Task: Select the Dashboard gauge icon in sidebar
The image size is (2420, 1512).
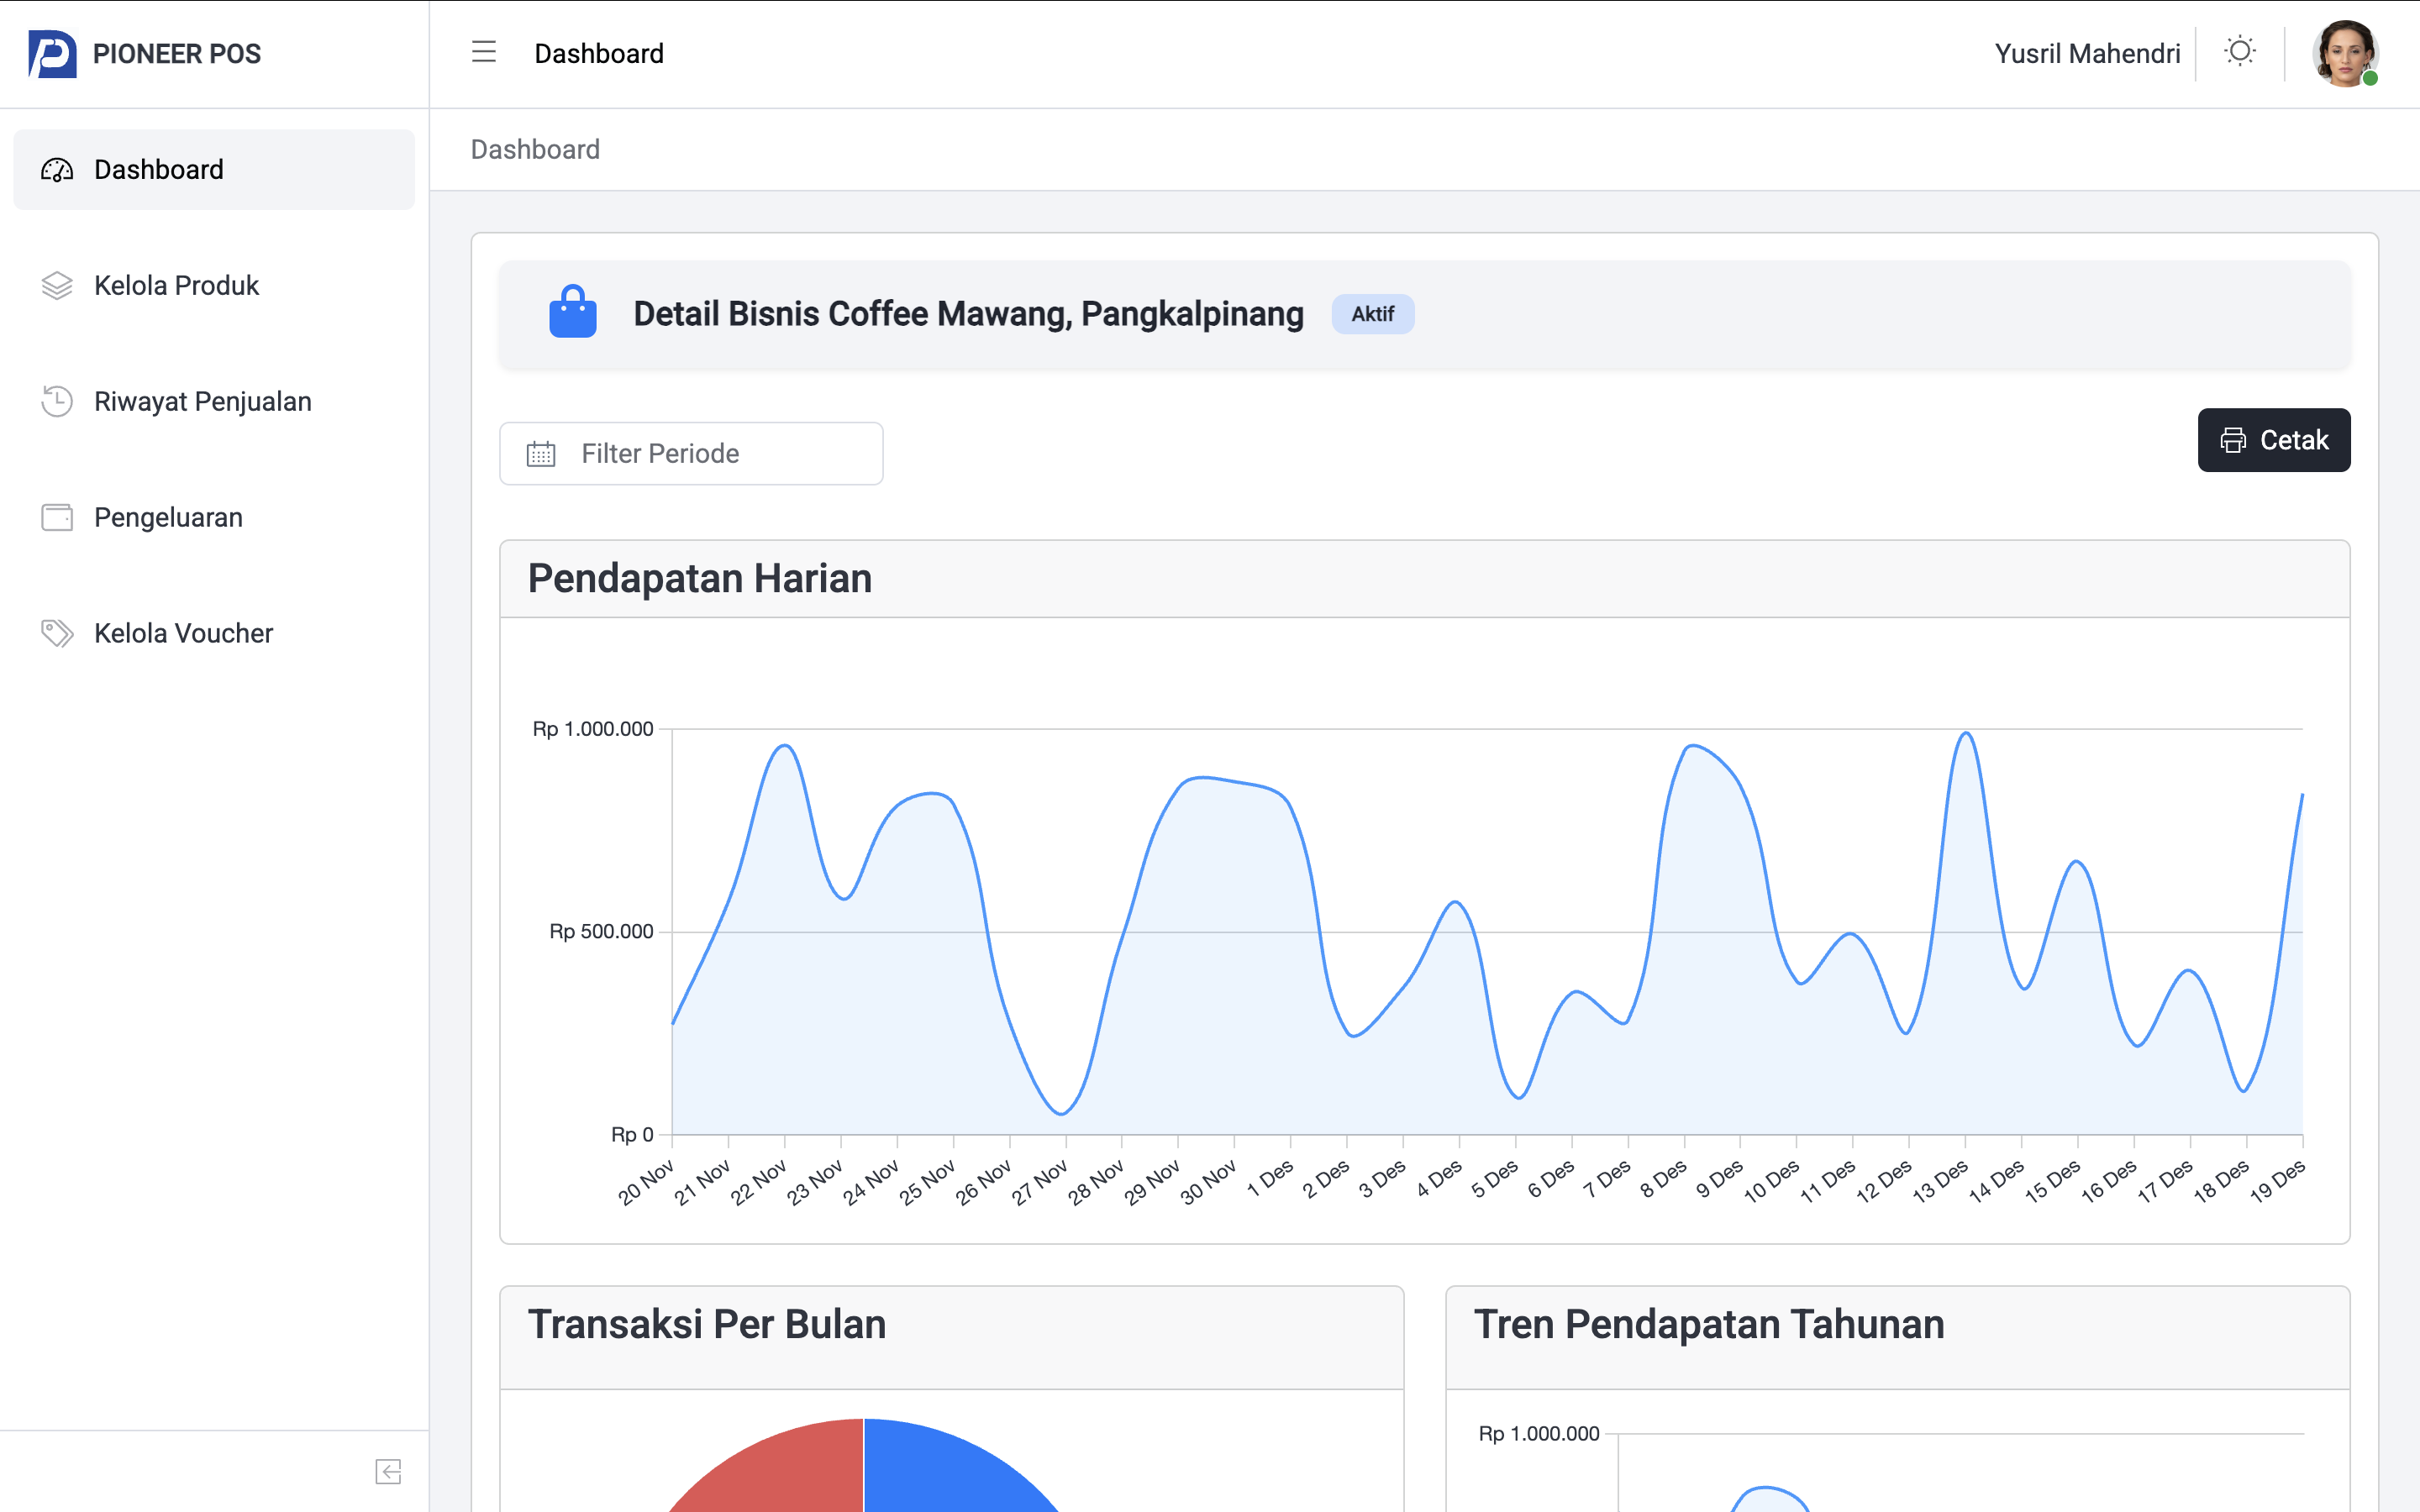Action: [56, 170]
